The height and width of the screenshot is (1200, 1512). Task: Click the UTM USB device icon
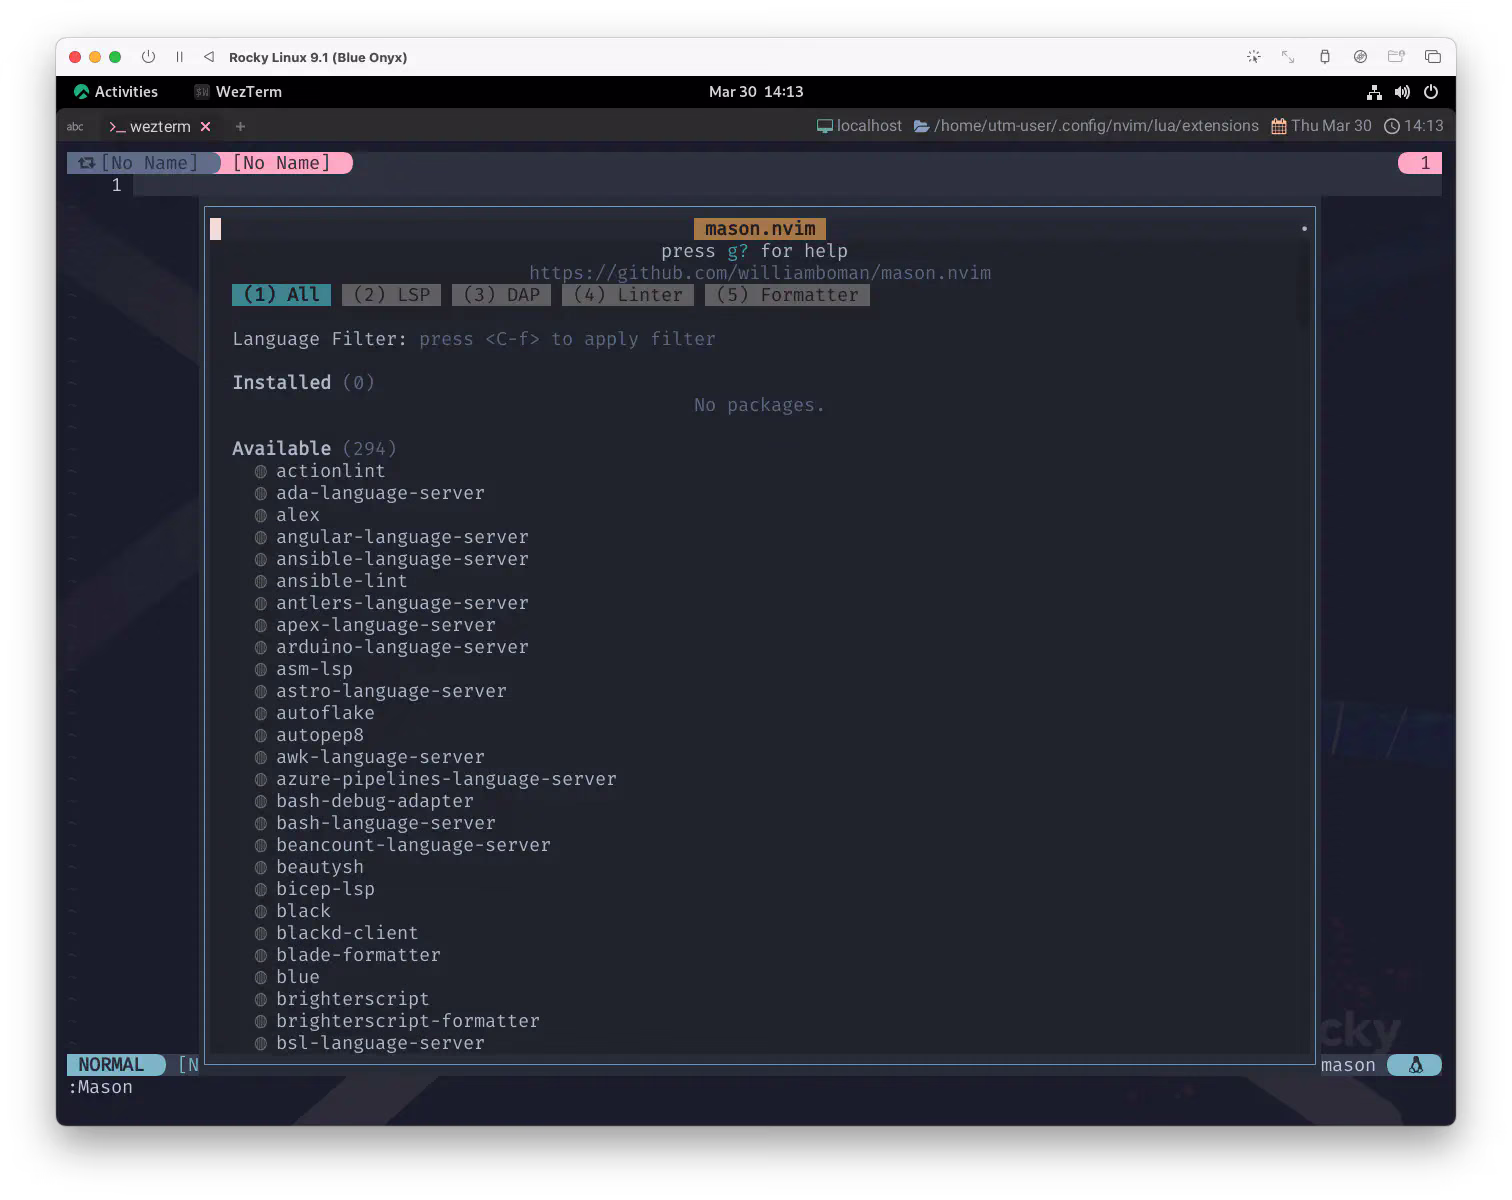click(1324, 57)
